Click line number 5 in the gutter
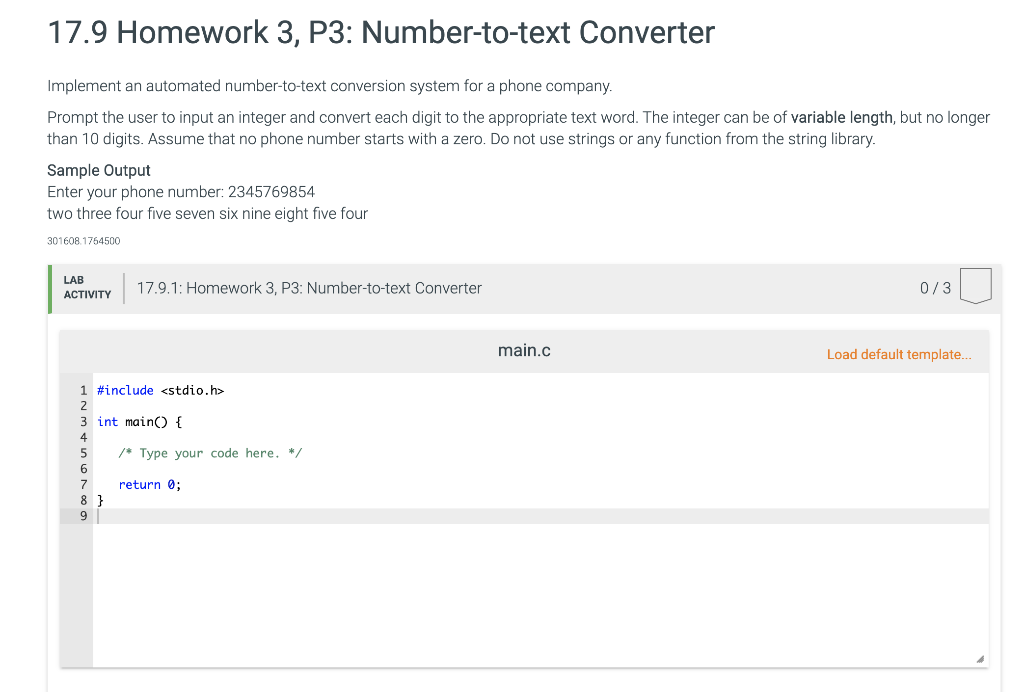1024x692 pixels. pos(84,453)
